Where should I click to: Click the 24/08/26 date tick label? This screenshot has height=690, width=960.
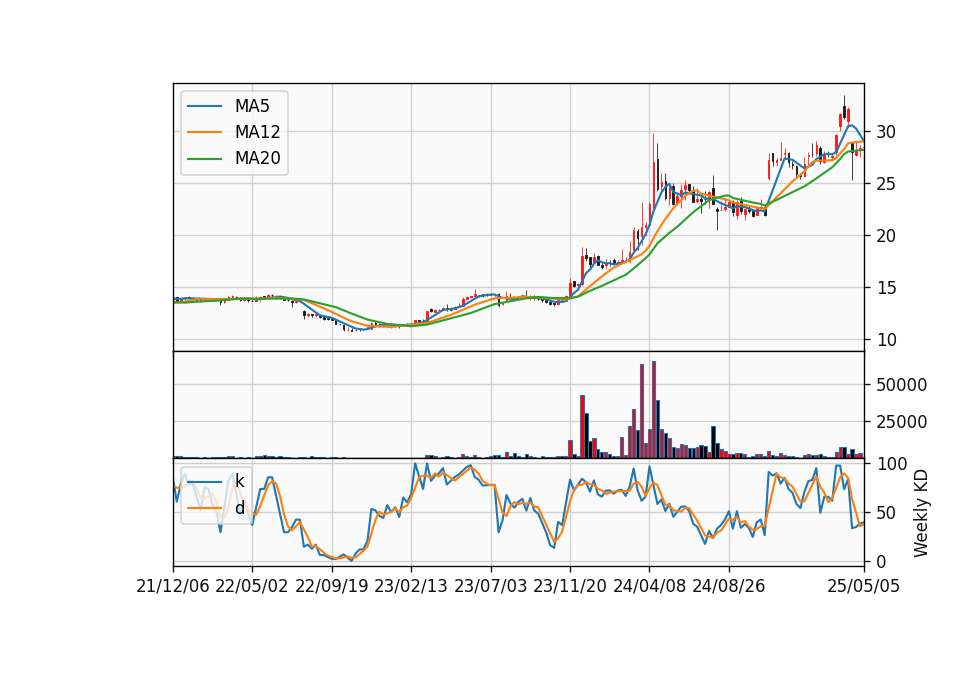(x=729, y=587)
